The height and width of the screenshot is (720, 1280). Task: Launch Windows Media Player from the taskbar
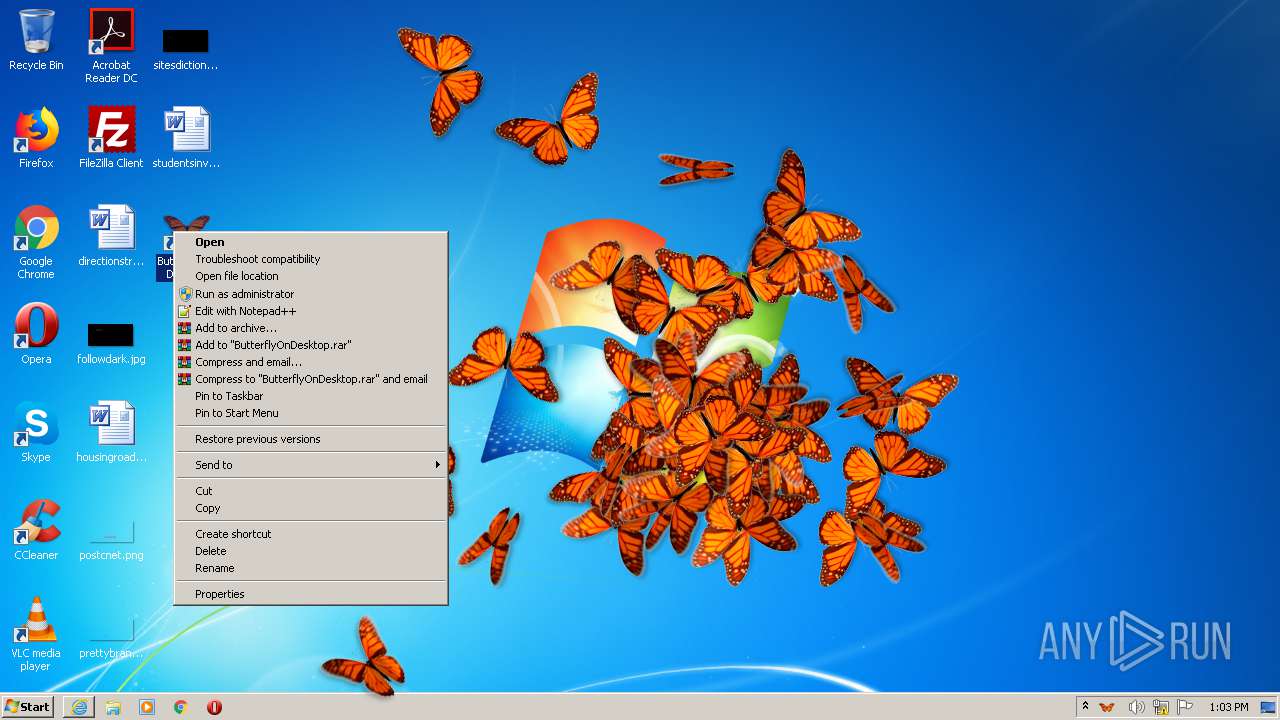point(147,707)
